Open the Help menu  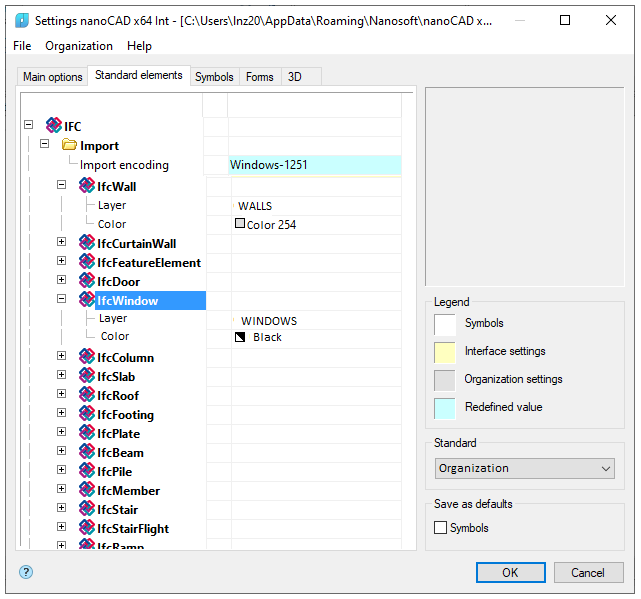[x=139, y=46]
